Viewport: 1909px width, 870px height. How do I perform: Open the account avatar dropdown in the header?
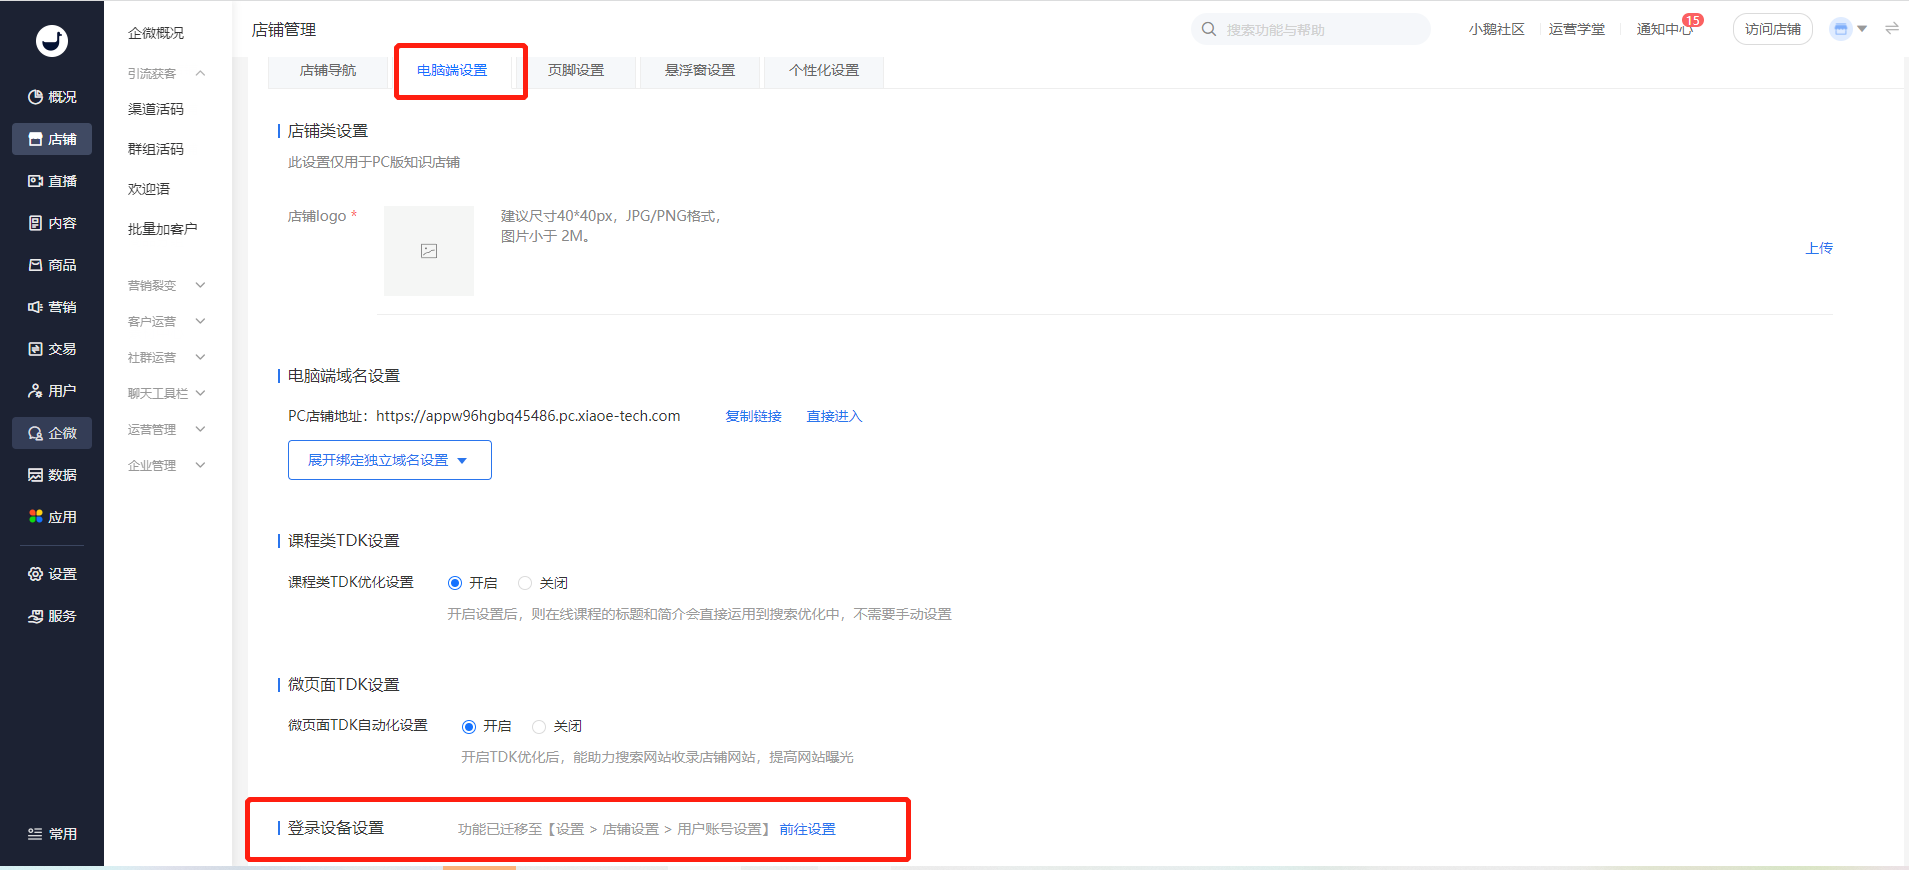point(1848,29)
